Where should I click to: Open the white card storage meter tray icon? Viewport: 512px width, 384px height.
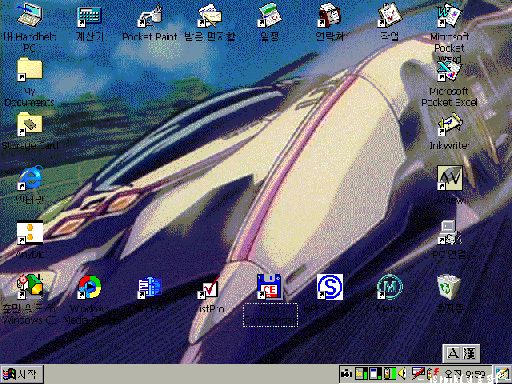pyautogui.click(x=375, y=374)
